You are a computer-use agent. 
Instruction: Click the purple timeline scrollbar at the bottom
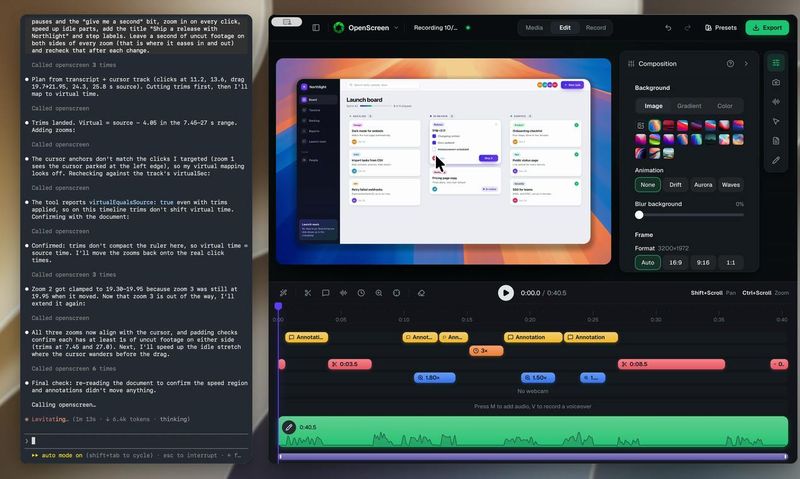click(533, 456)
